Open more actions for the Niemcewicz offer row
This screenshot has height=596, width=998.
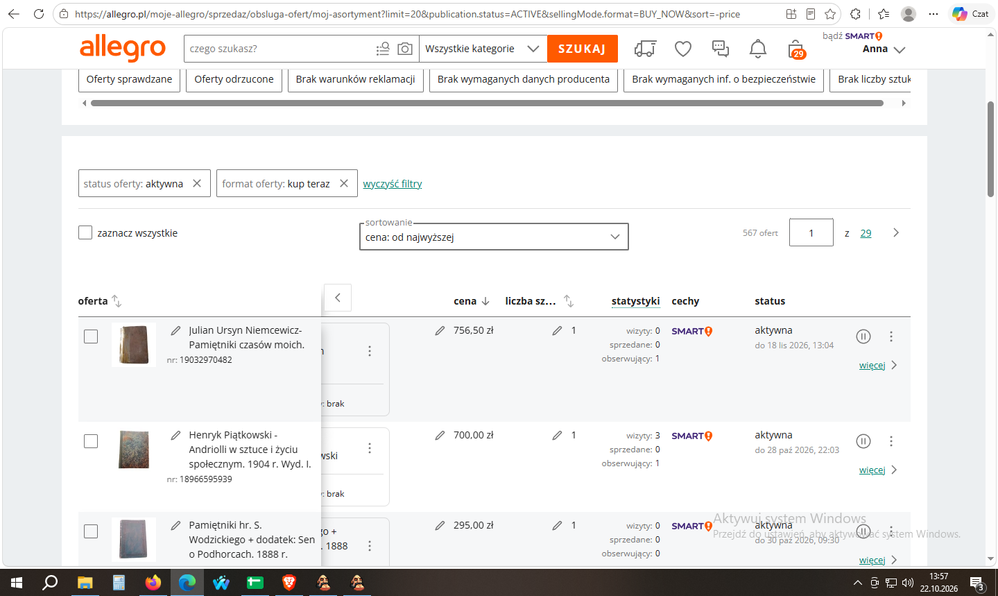pos(891,336)
